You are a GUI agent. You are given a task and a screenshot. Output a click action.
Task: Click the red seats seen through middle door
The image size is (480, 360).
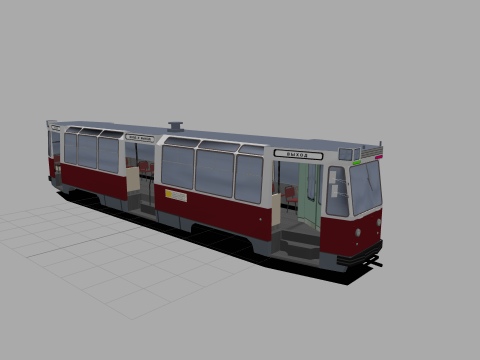[x=146, y=168]
